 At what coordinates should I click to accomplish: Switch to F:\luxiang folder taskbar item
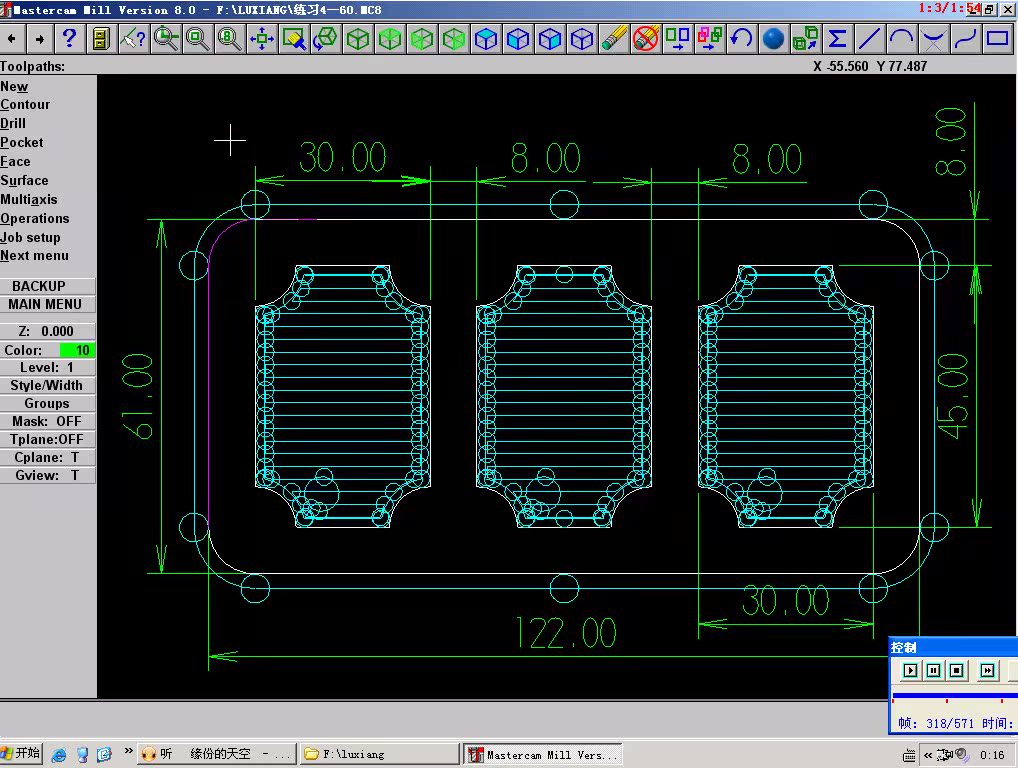[379, 754]
